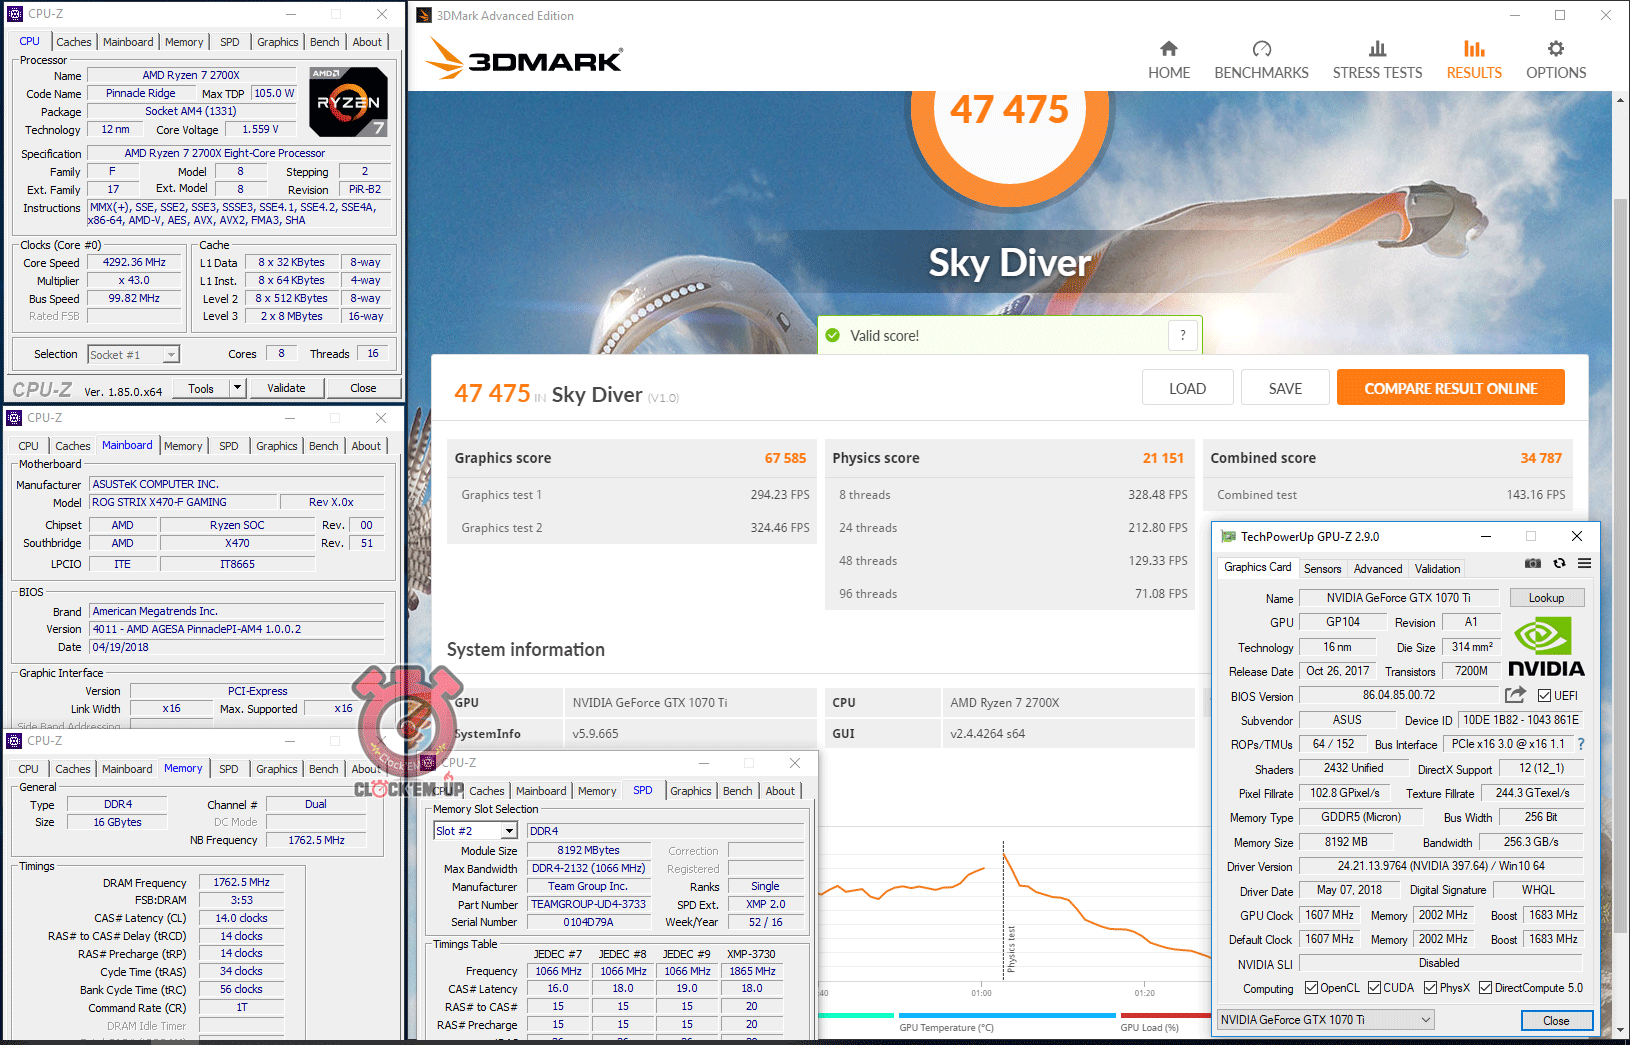Toggle the OpenCL computing checkbox
This screenshot has height=1045, width=1630.
point(1311,988)
